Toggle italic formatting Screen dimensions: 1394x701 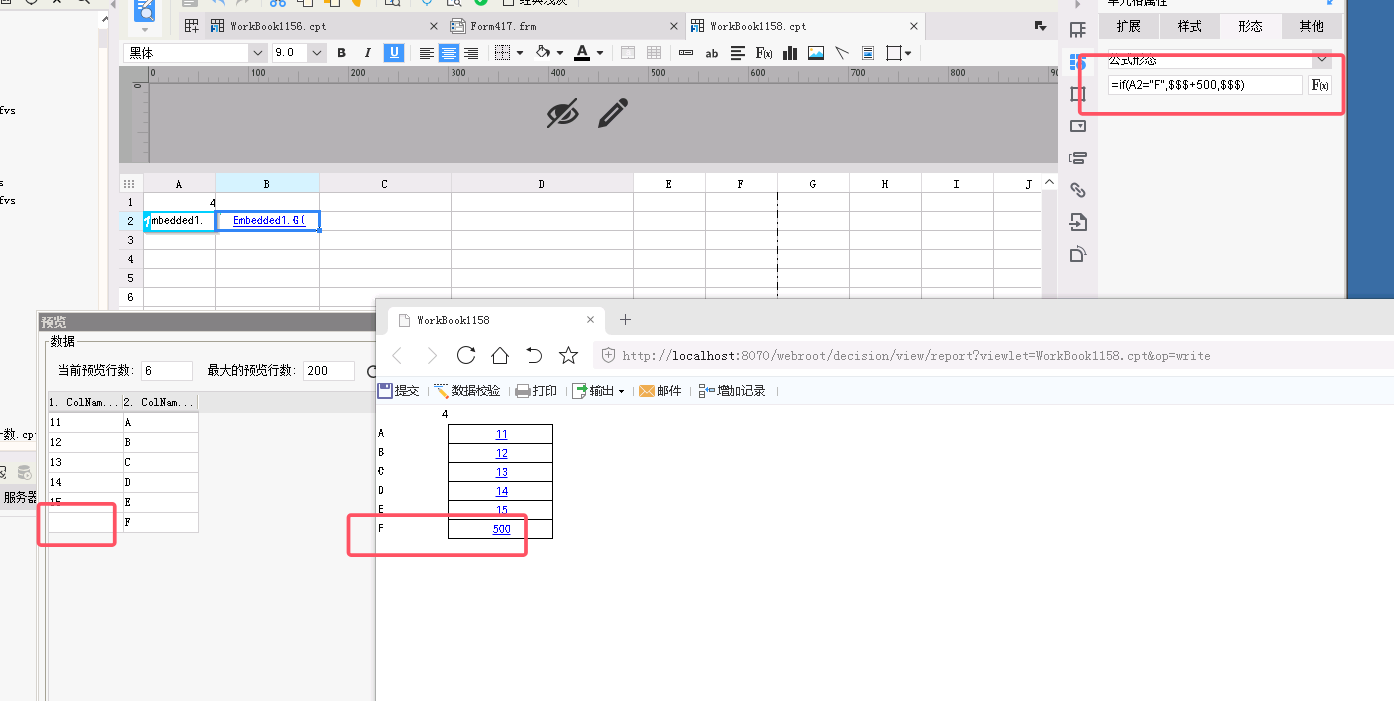pos(367,53)
